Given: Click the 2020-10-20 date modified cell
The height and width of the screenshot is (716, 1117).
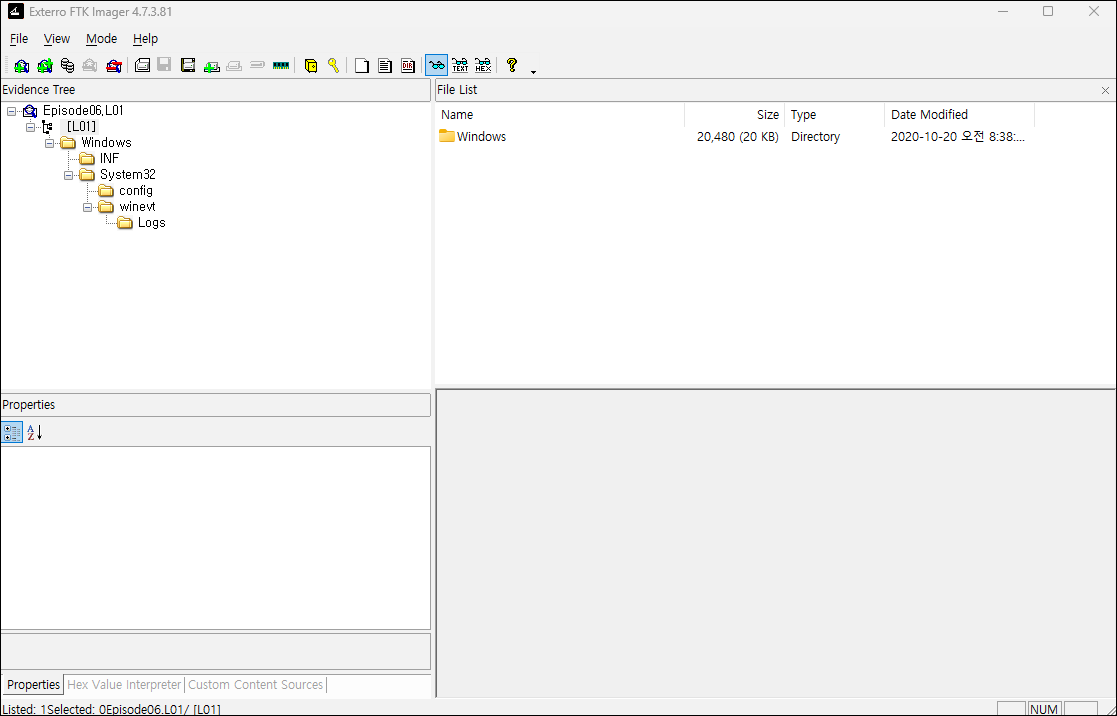Looking at the screenshot, I should coord(958,137).
